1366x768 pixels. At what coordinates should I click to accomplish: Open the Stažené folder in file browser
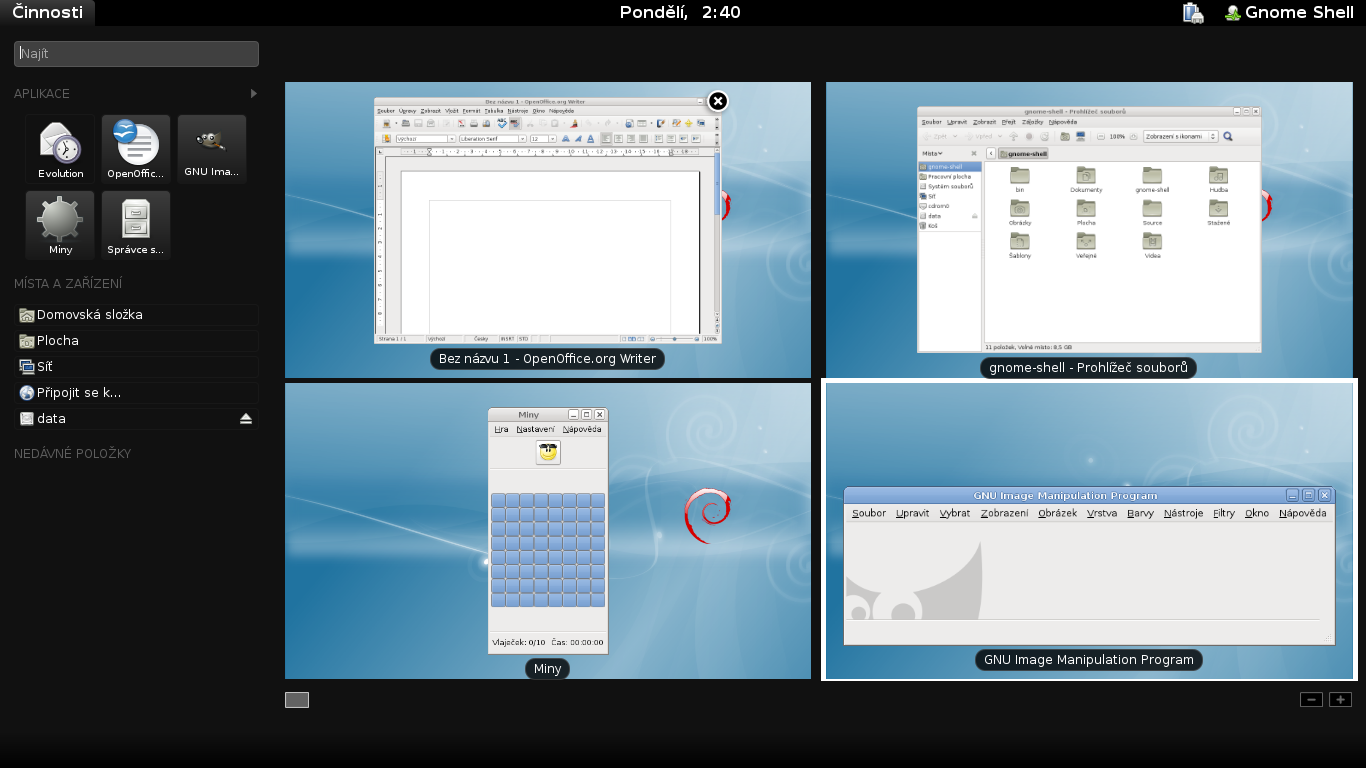[x=1218, y=213]
